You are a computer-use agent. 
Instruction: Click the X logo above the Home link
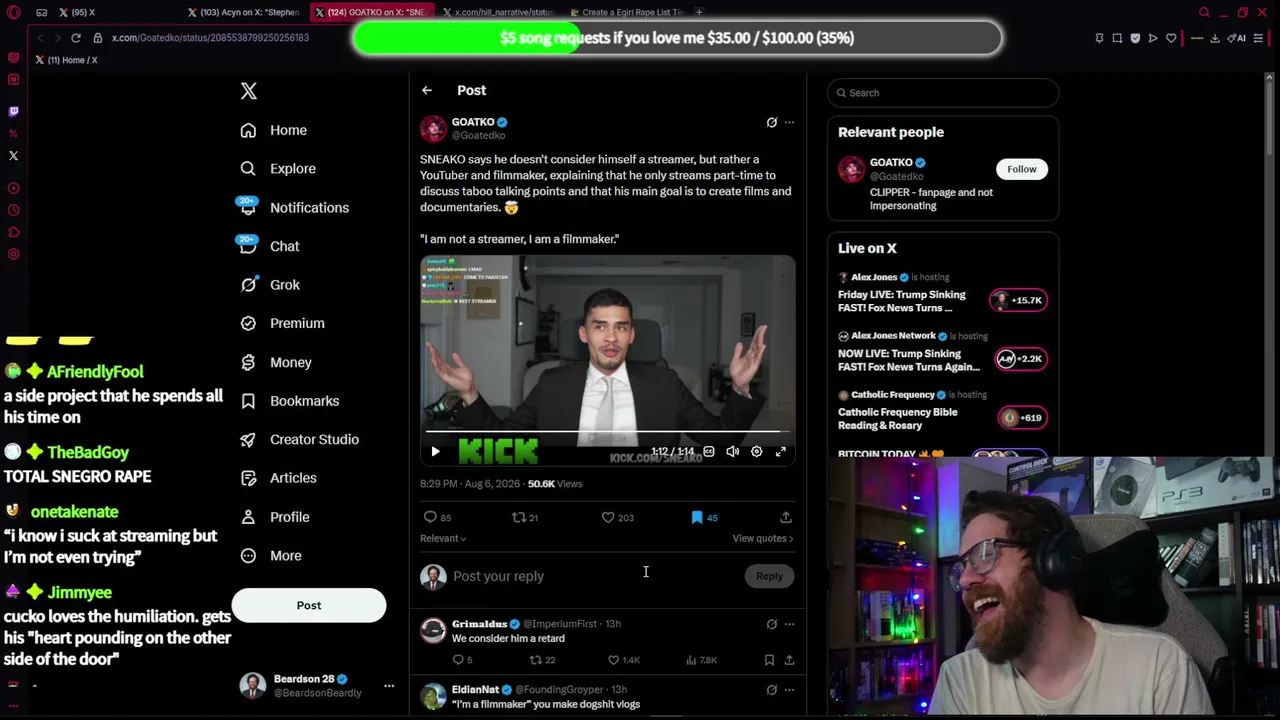tap(249, 91)
